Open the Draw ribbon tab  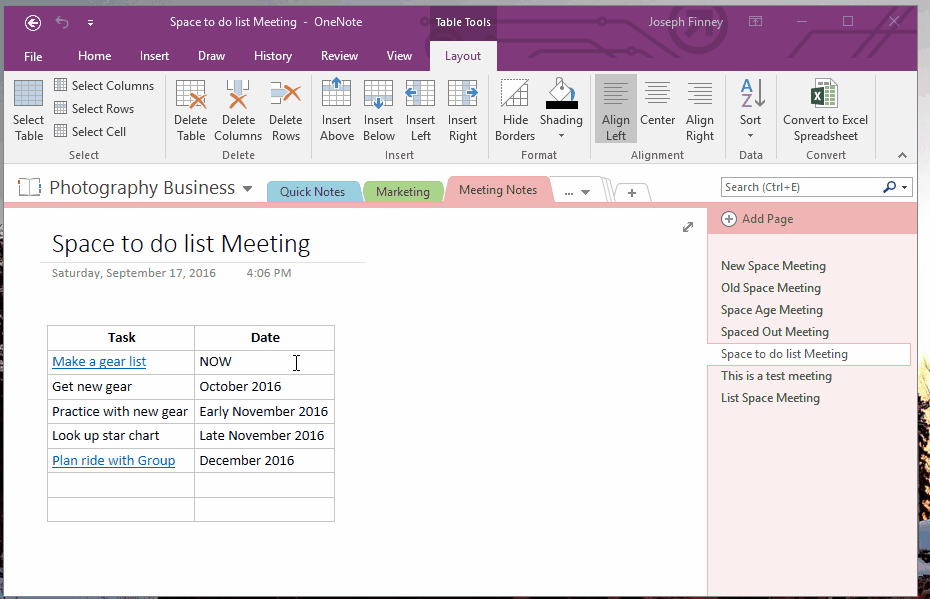click(x=211, y=56)
